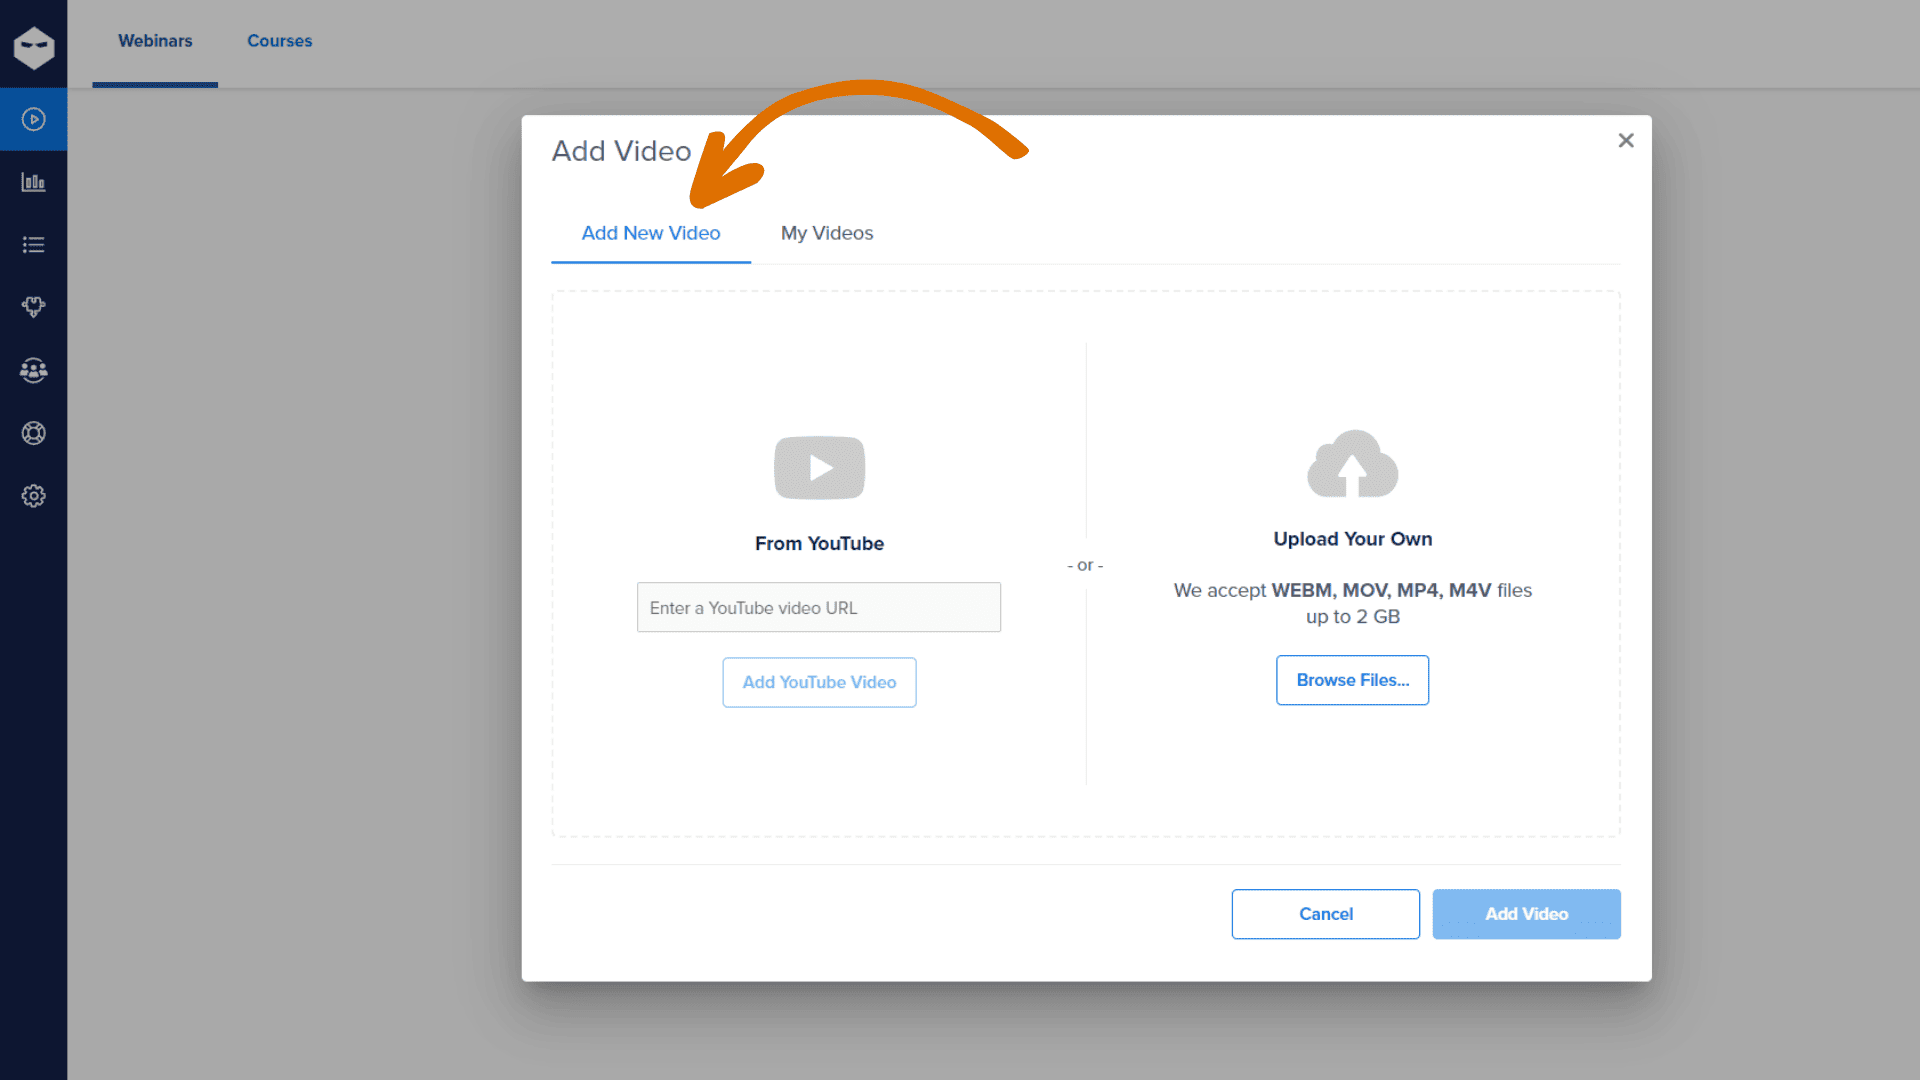Click the YouTube video URL field

pos(819,607)
